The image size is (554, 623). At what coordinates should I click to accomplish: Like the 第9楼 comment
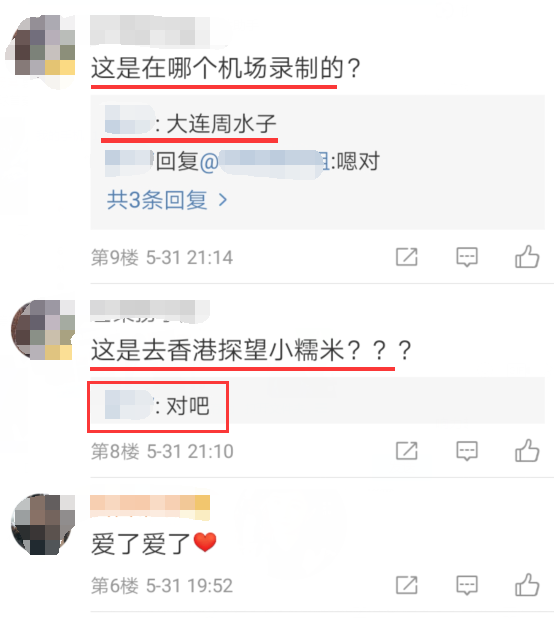[527, 257]
